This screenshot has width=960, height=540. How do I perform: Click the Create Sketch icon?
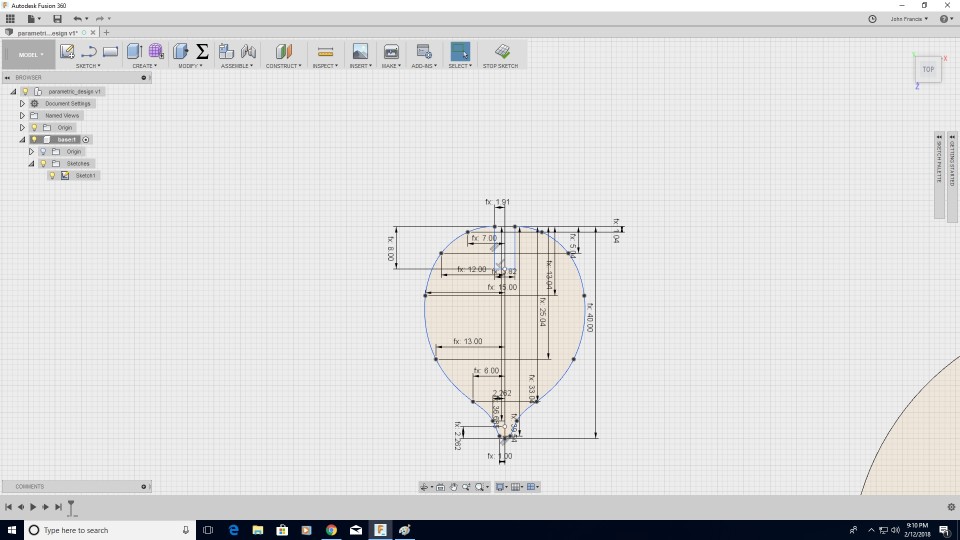pyautogui.click(x=67, y=51)
